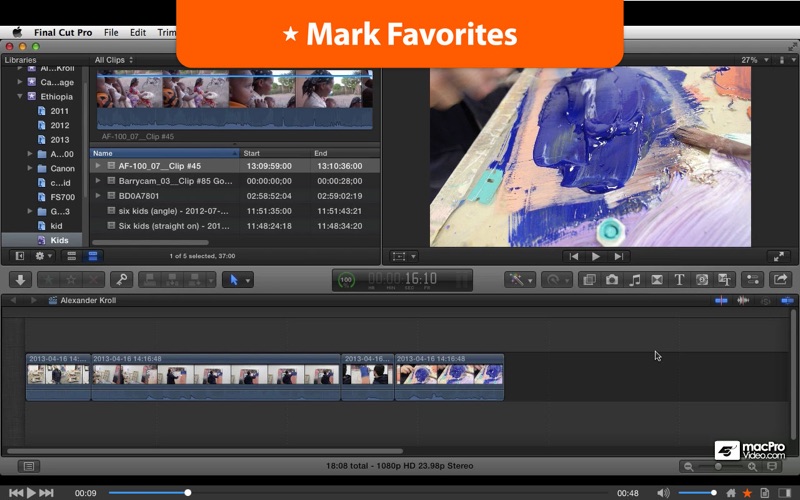Switch browser to list view
Viewport: 800px width, 500px height.
coord(92,256)
